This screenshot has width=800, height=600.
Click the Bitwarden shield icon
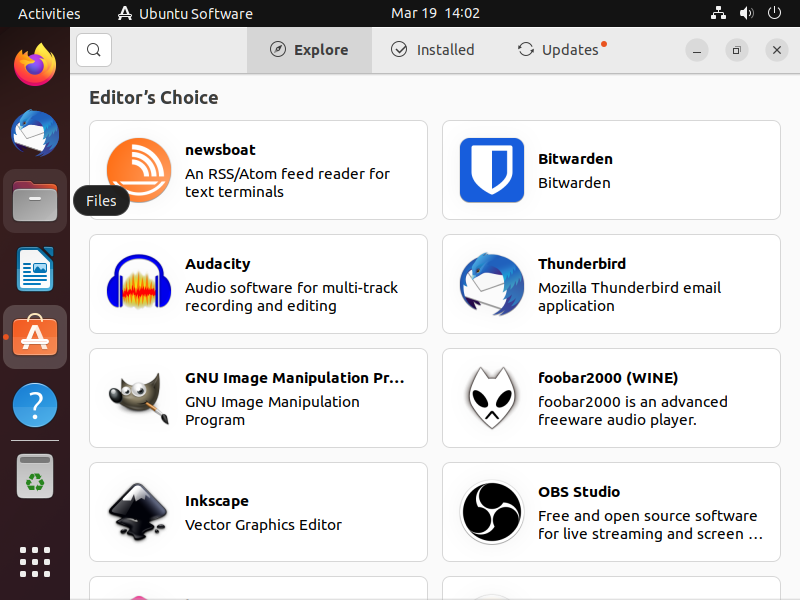[492, 170]
